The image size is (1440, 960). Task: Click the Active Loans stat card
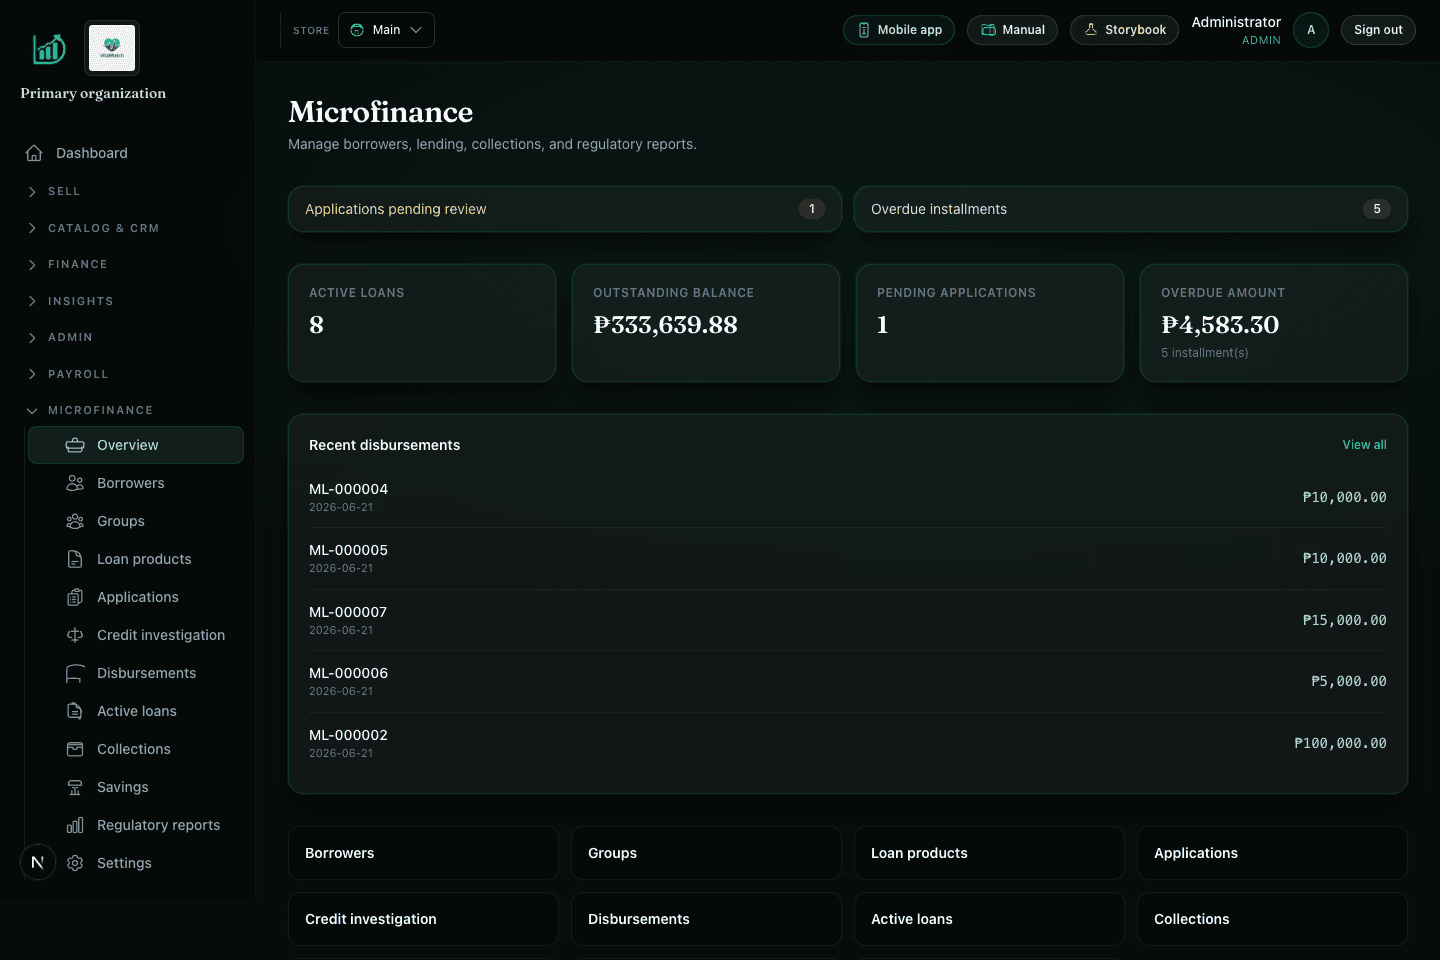[x=422, y=323]
